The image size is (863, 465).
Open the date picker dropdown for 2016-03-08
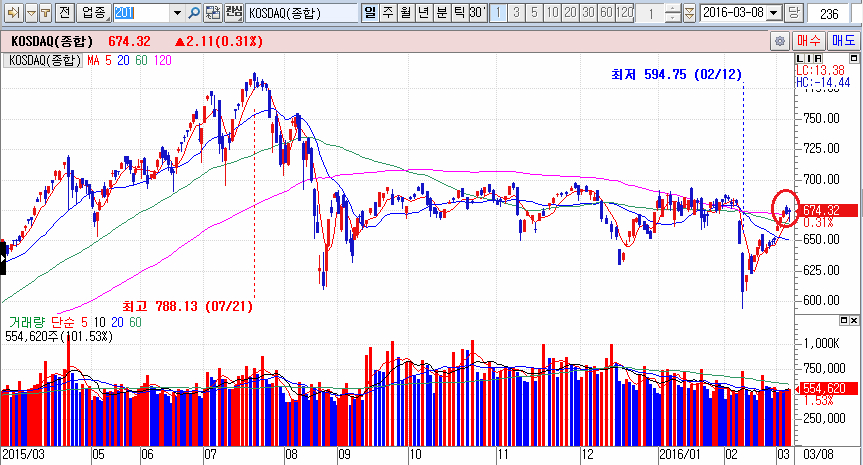coord(775,13)
